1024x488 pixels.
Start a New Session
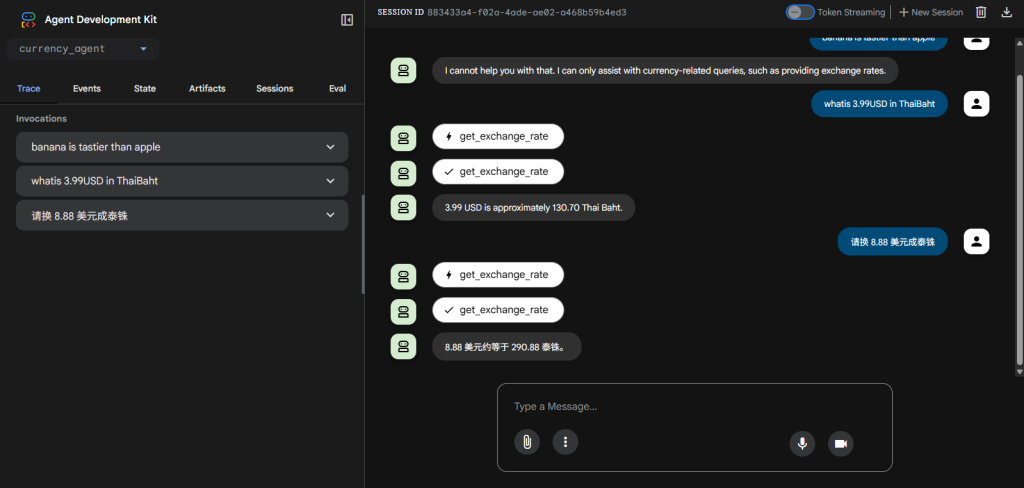click(931, 12)
